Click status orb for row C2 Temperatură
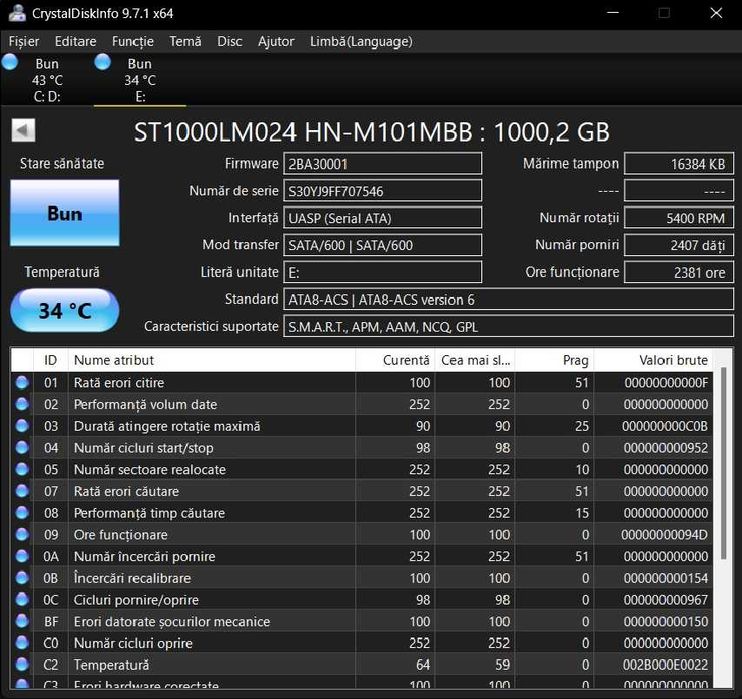742x699 pixels. [x=22, y=664]
